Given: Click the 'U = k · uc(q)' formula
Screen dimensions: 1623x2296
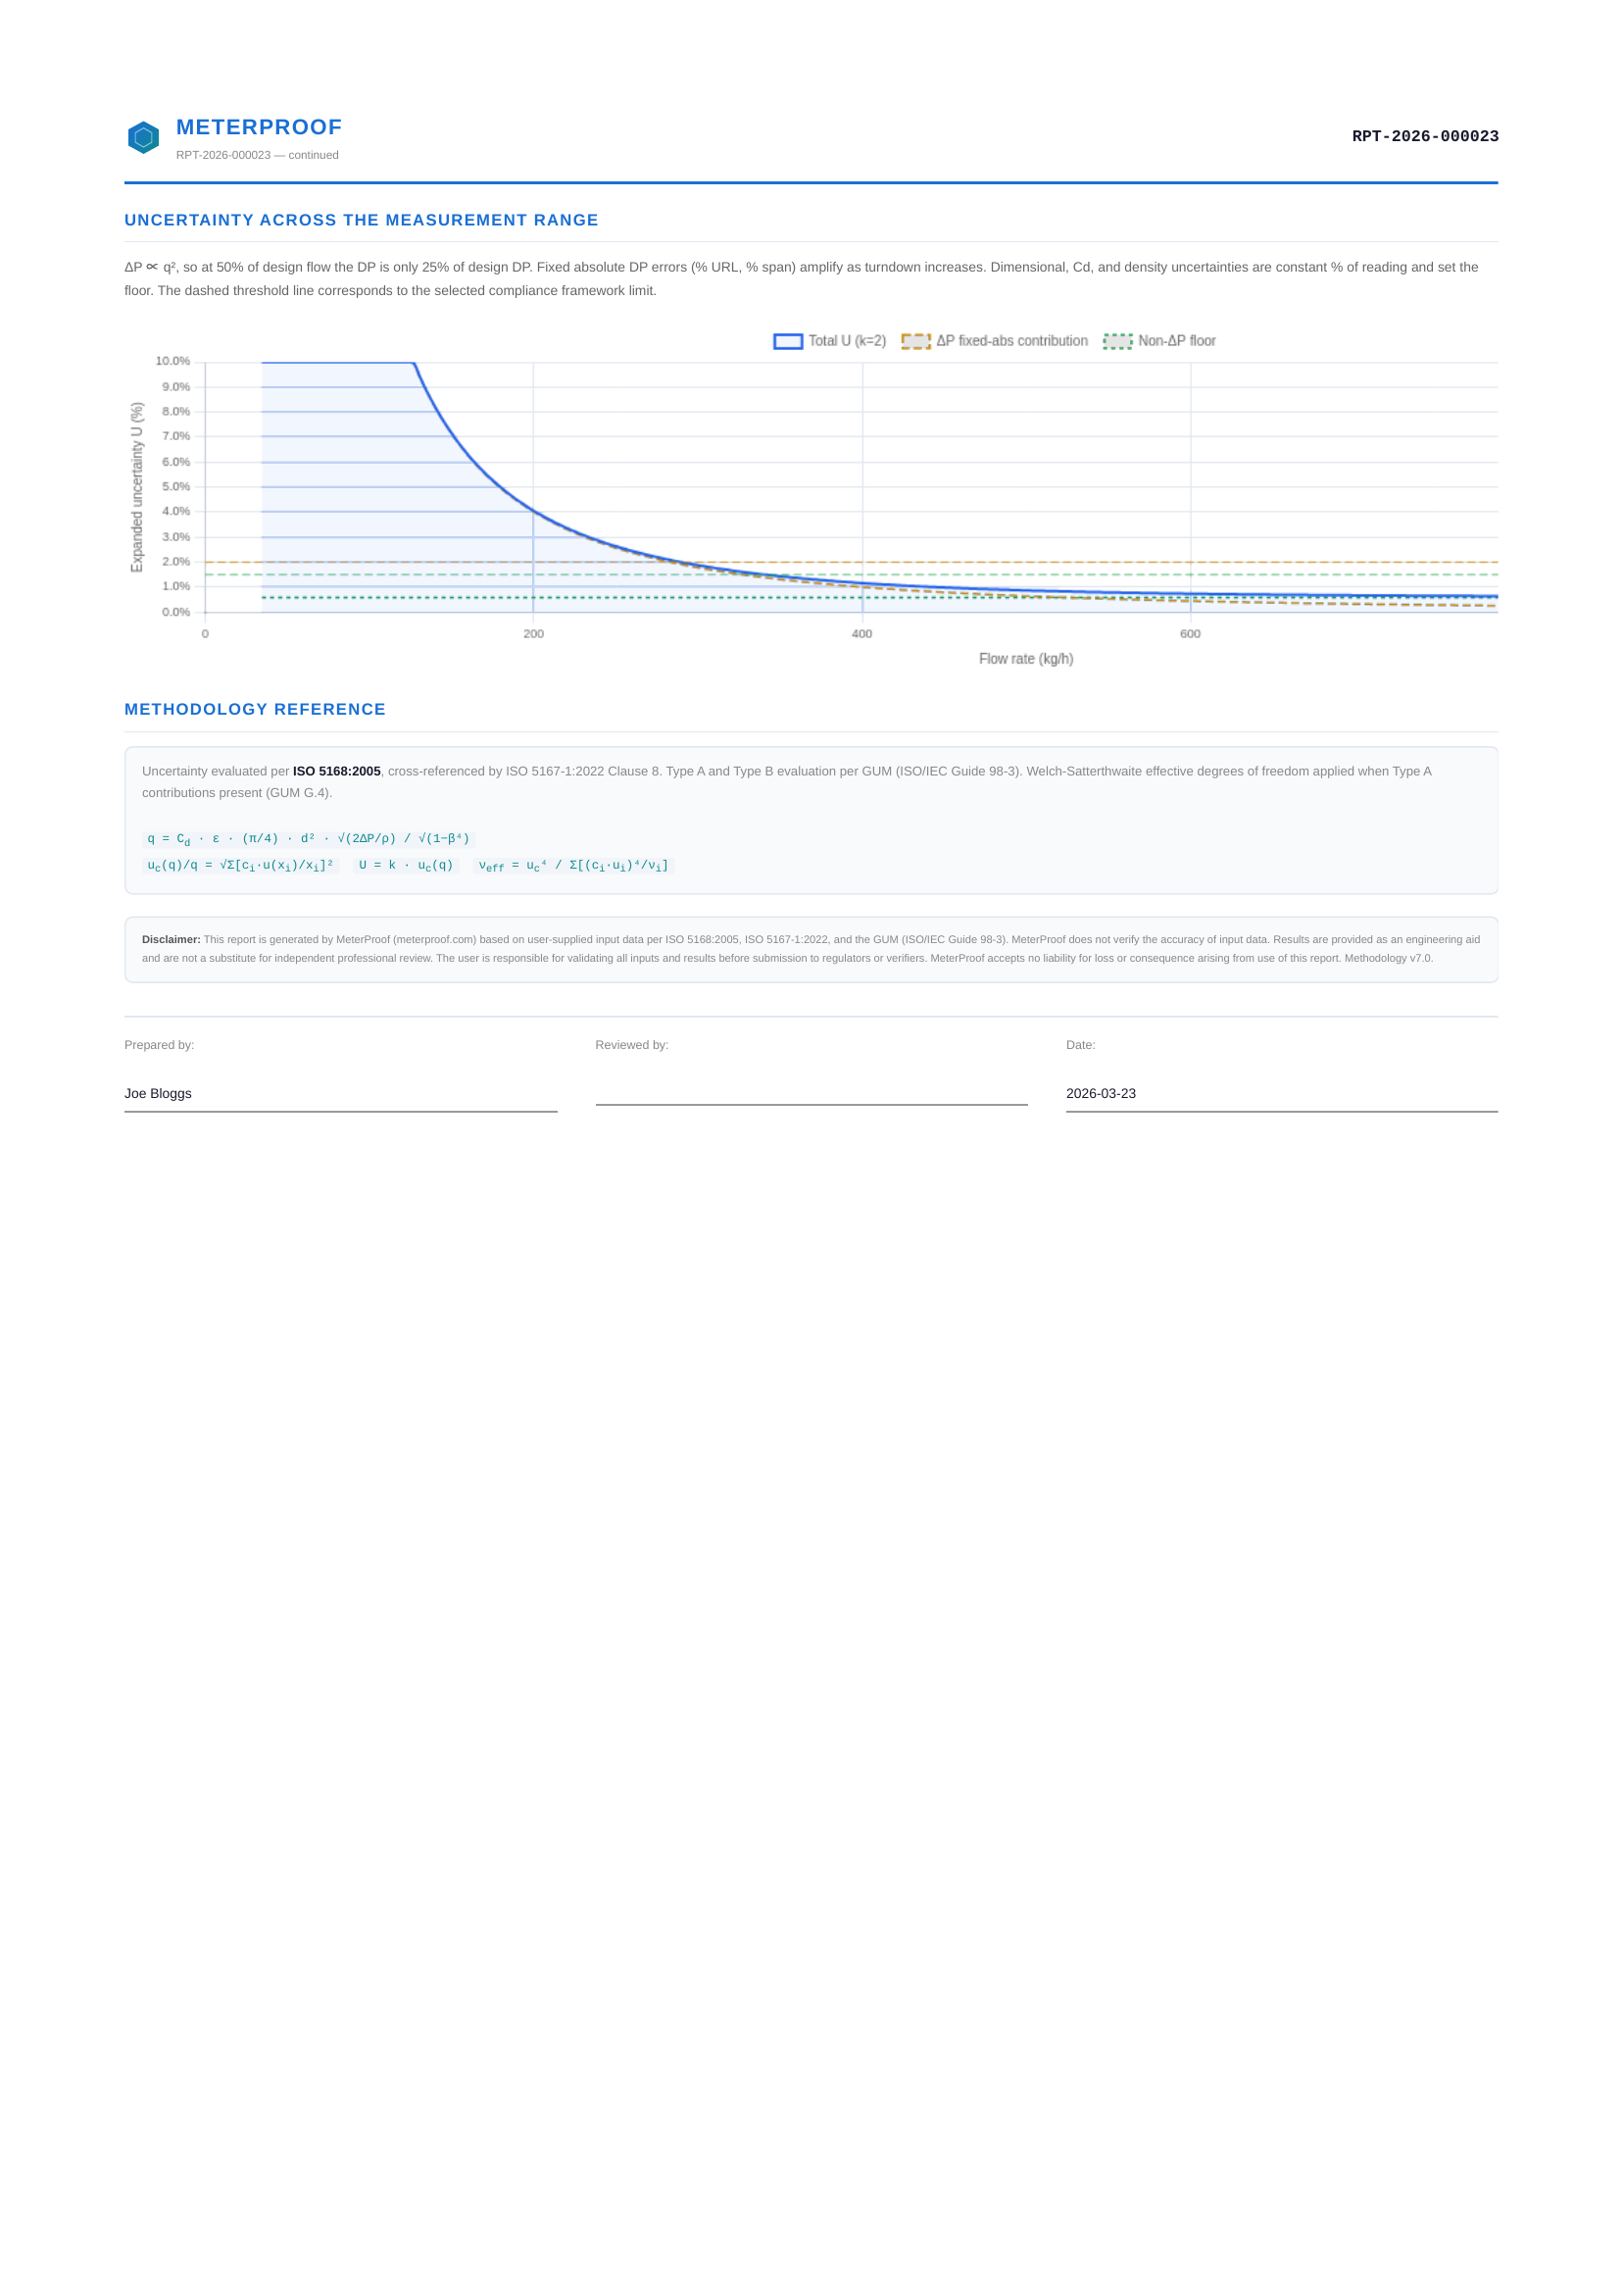Looking at the screenshot, I should click(406, 865).
